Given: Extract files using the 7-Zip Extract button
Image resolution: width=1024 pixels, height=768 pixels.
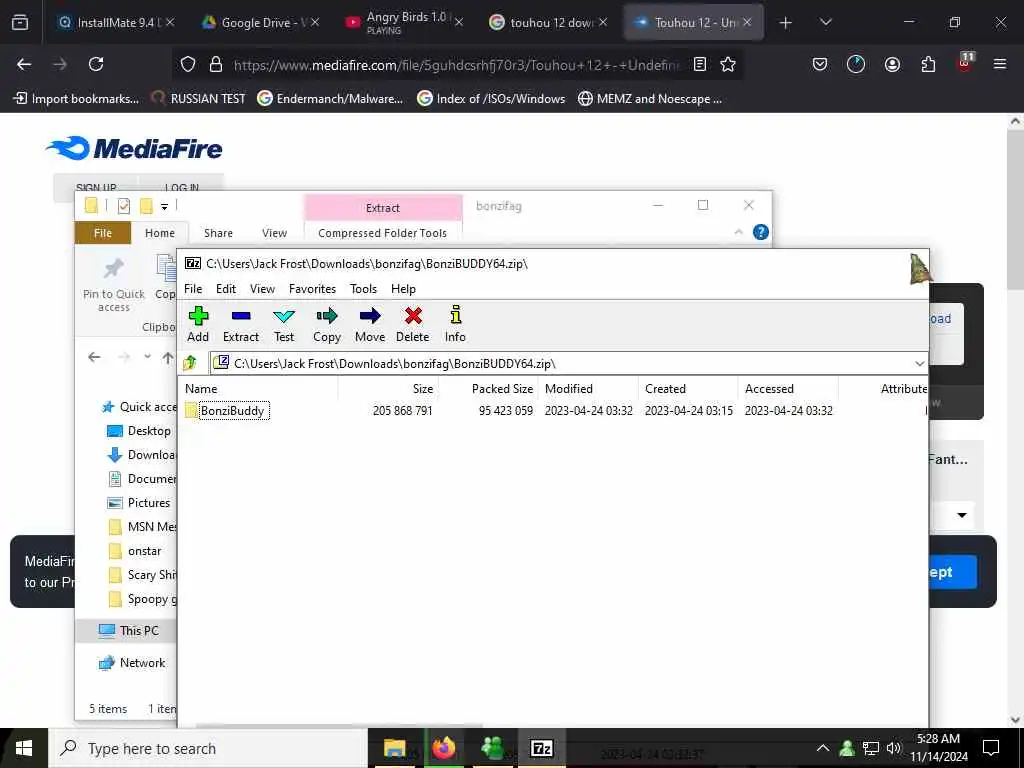Looking at the screenshot, I should (x=241, y=325).
